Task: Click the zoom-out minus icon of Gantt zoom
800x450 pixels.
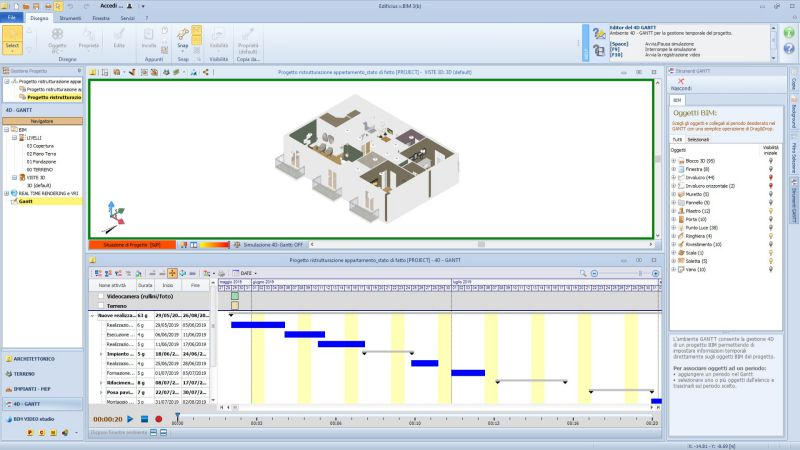Action: pos(594,273)
